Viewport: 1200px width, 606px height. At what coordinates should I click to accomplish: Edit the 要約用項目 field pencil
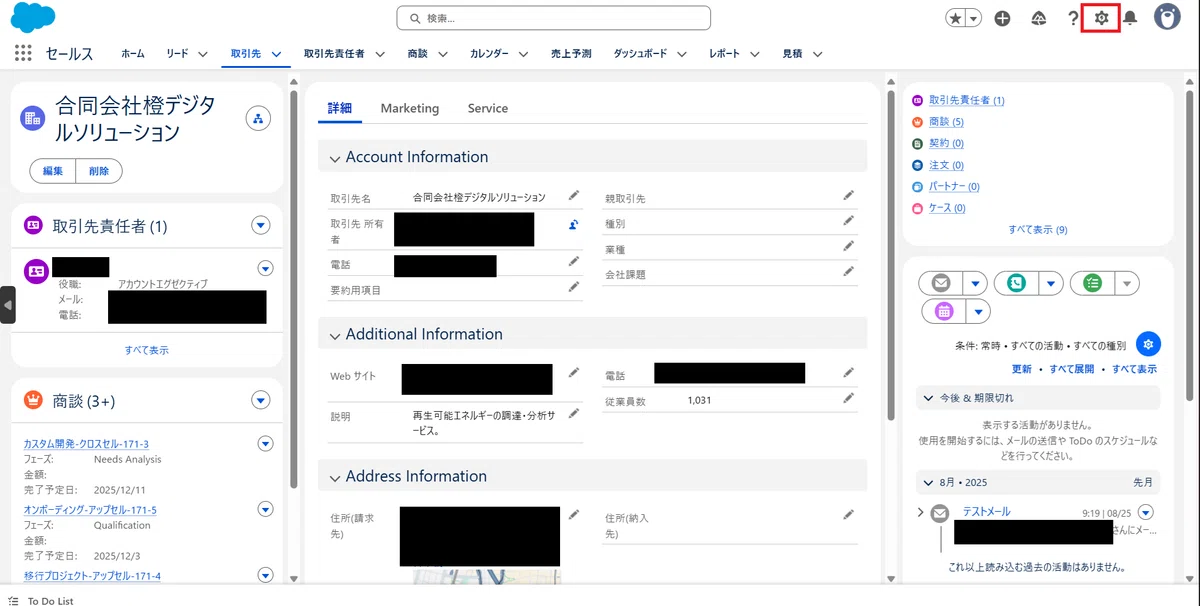[x=574, y=286]
